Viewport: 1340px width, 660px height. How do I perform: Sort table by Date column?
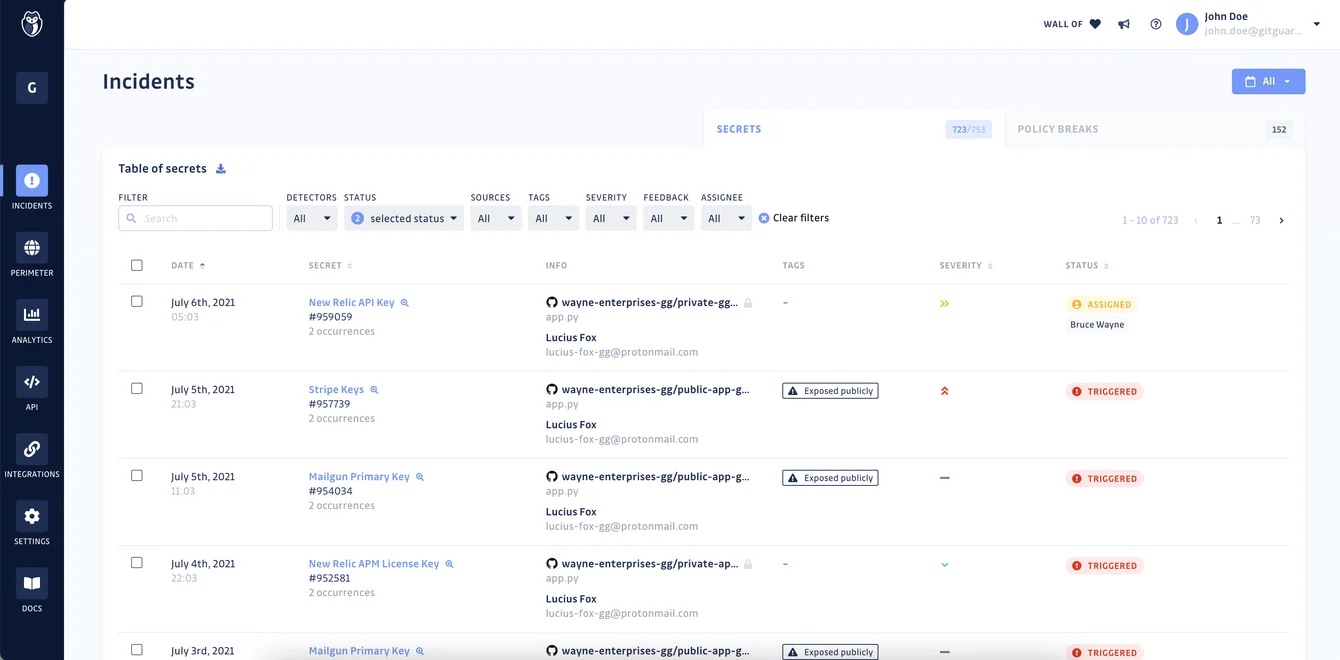tap(188, 265)
